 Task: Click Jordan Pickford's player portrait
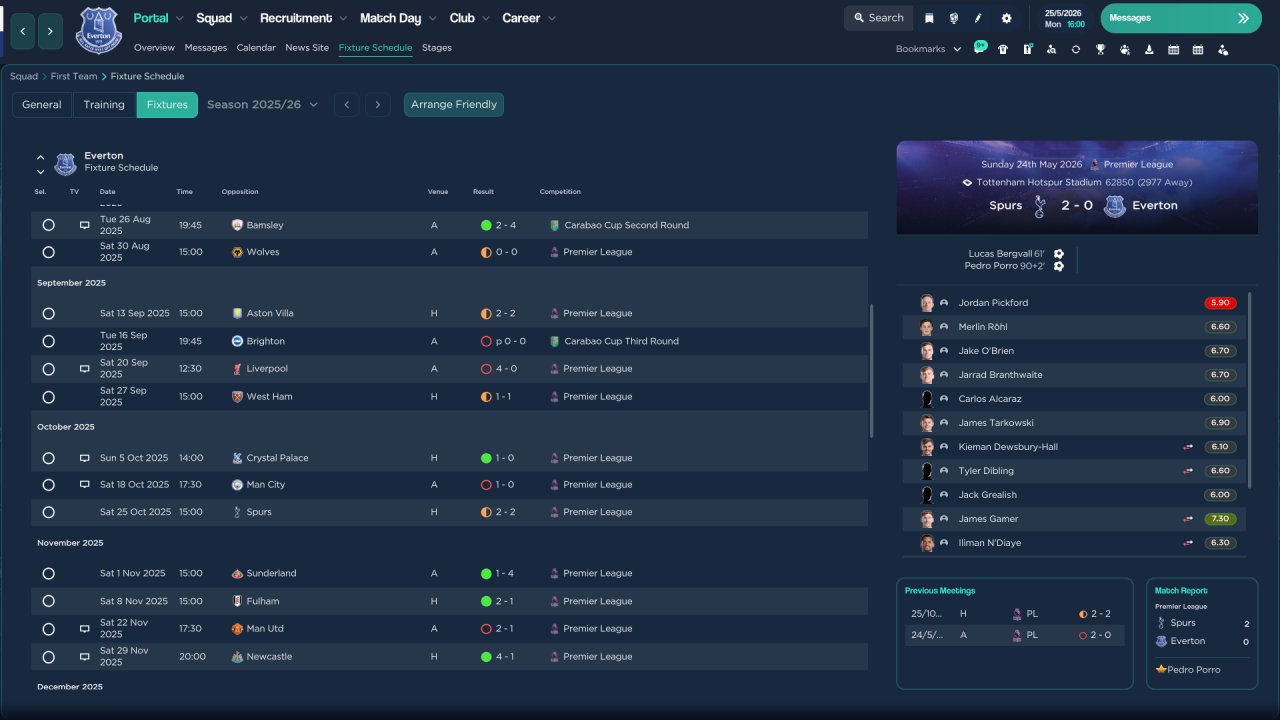pyautogui.click(x=927, y=303)
